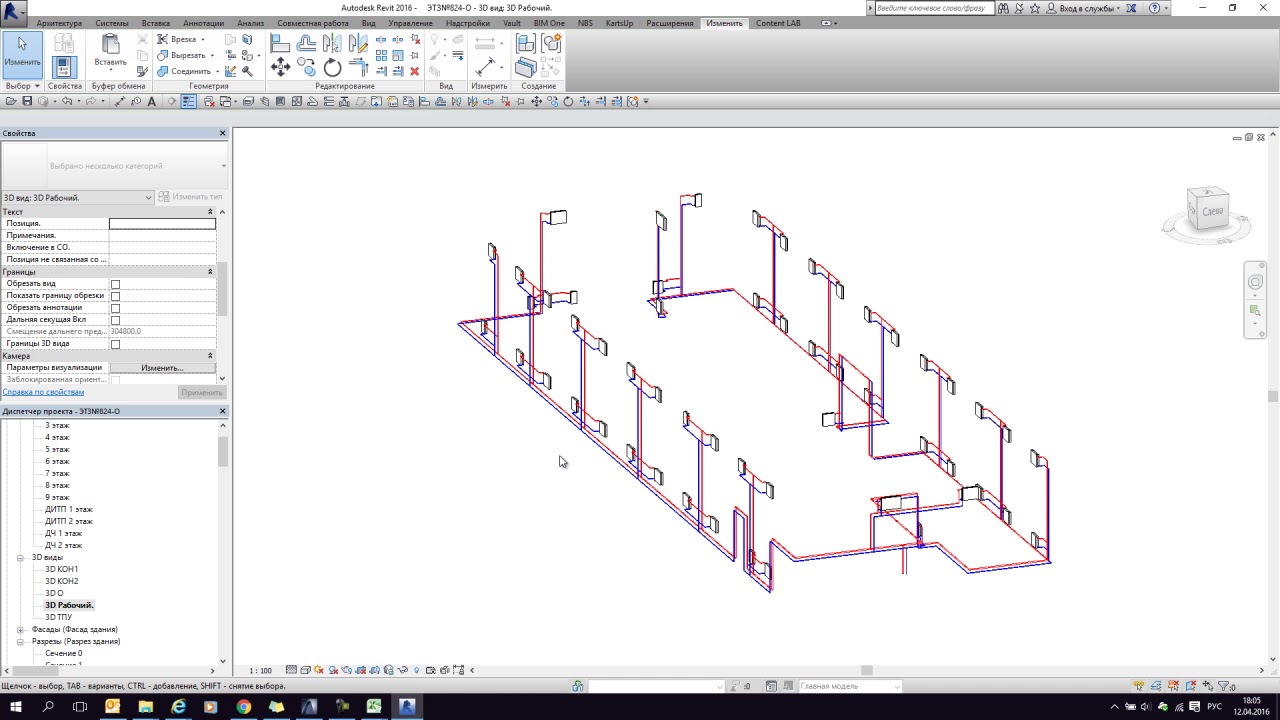Collapse the 3D виды tree node
This screenshot has height=720, width=1280.
pyautogui.click(x=20, y=557)
